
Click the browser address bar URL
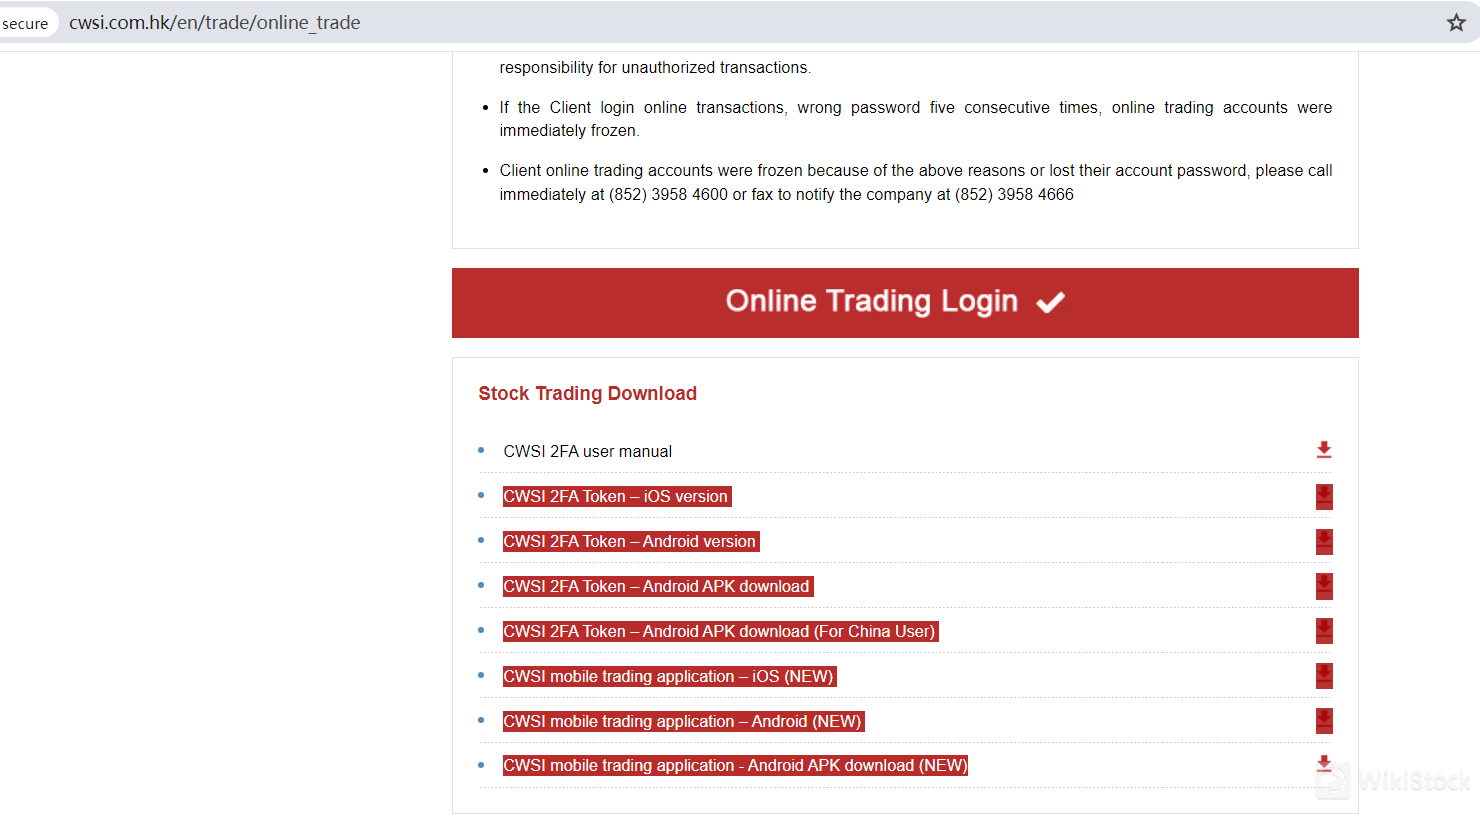[215, 23]
